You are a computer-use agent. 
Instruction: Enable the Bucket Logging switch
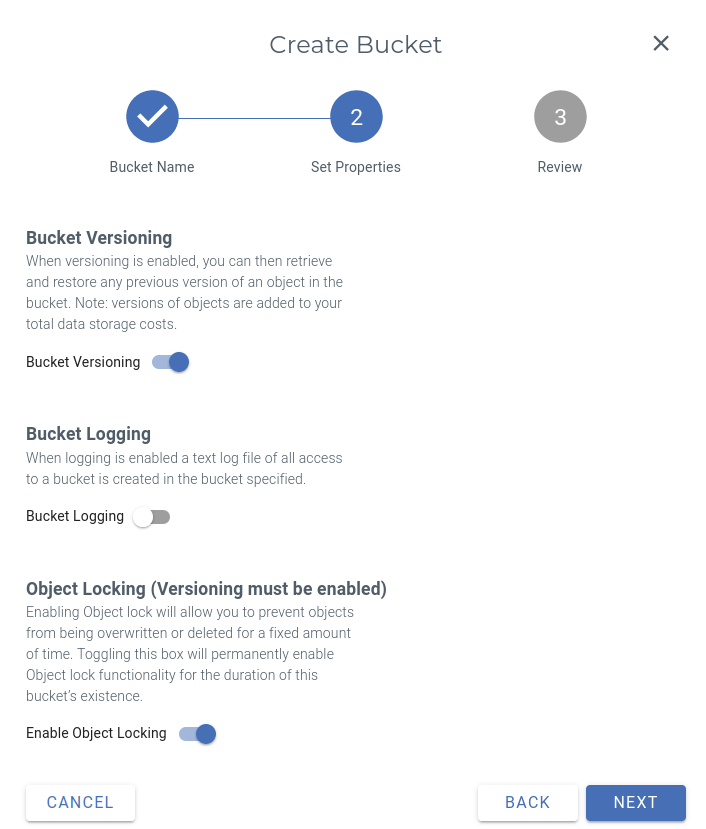(151, 516)
